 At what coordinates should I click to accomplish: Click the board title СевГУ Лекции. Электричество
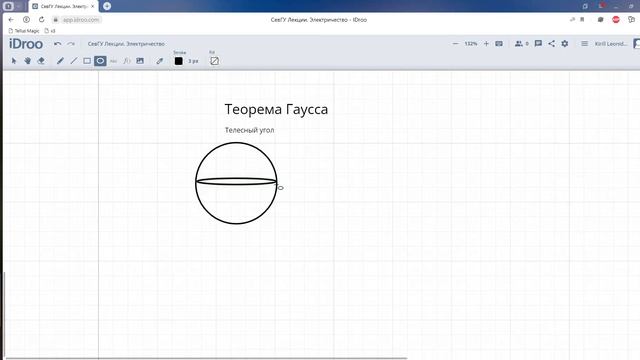[126, 44]
